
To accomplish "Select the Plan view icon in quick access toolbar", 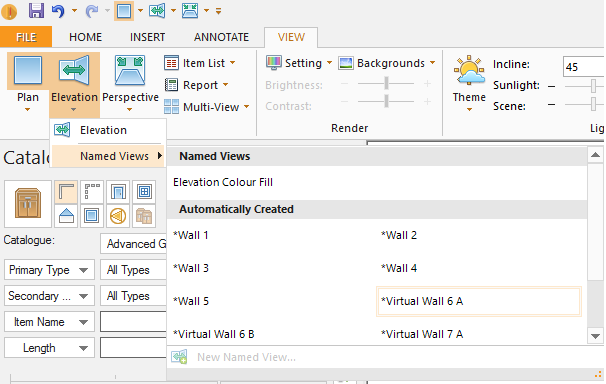I will click(x=124, y=11).
